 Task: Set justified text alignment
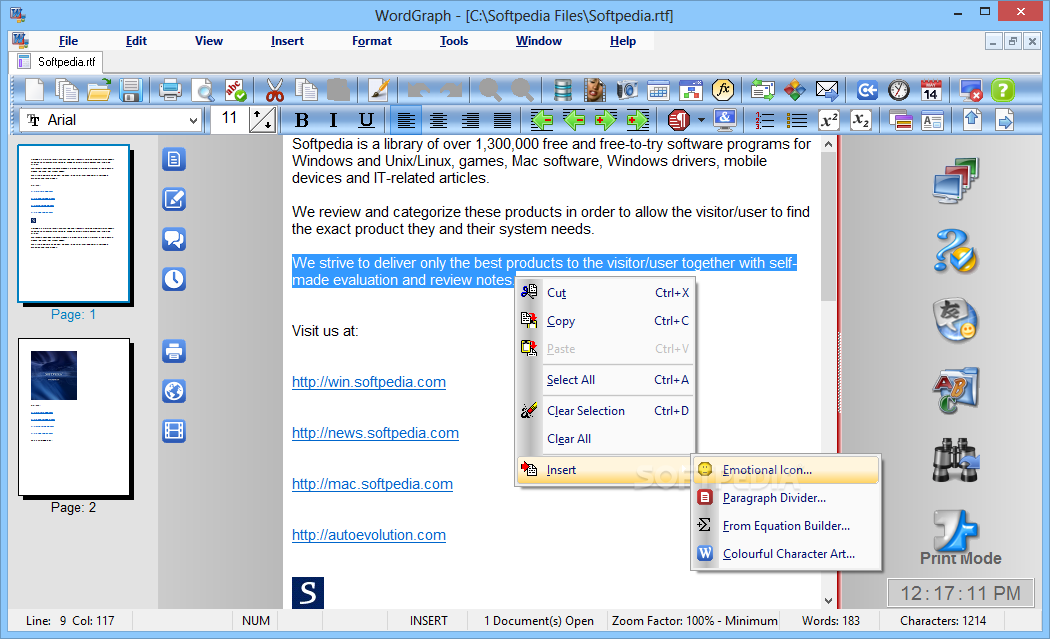[502, 120]
